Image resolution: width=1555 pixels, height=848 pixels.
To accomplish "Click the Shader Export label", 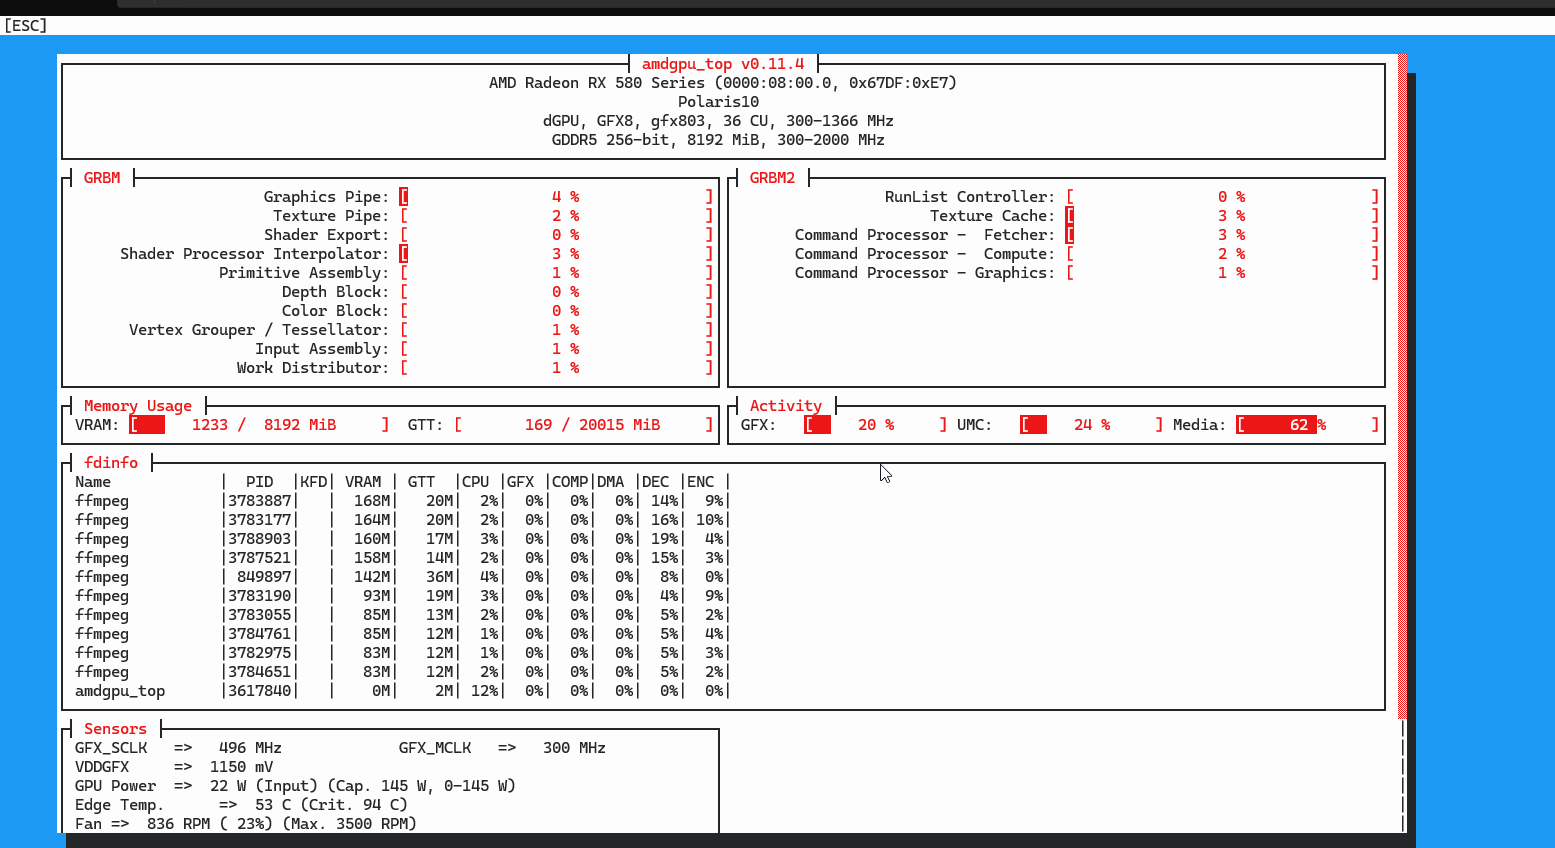I will (x=326, y=235).
